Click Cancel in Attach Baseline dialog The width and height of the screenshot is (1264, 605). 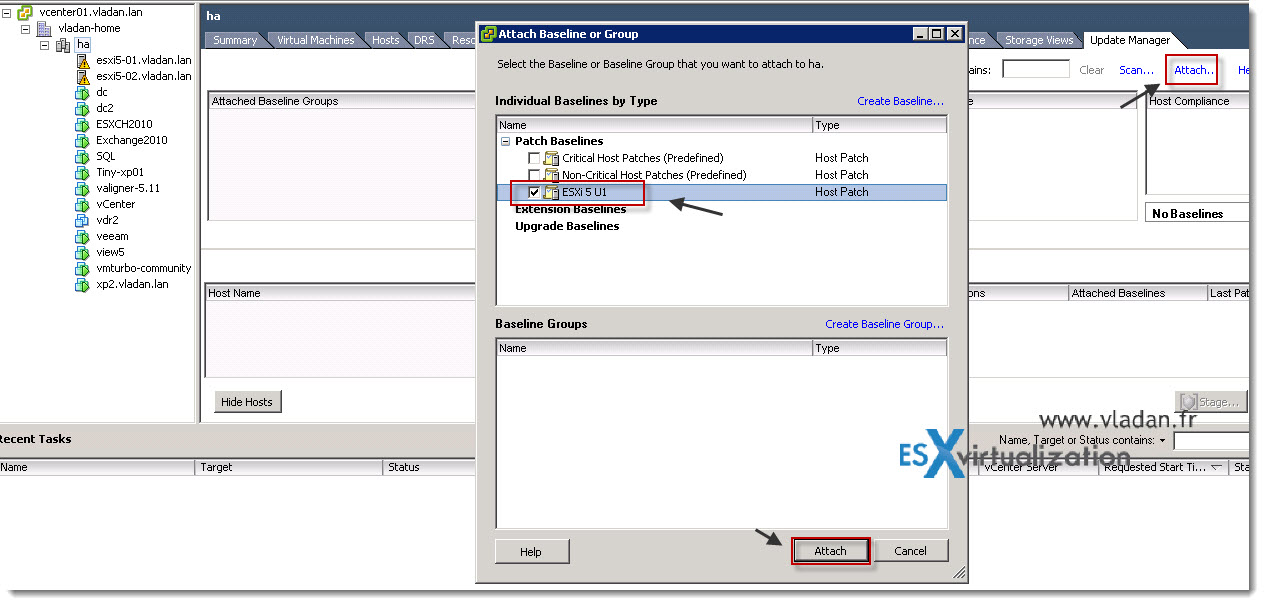[910, 551]
